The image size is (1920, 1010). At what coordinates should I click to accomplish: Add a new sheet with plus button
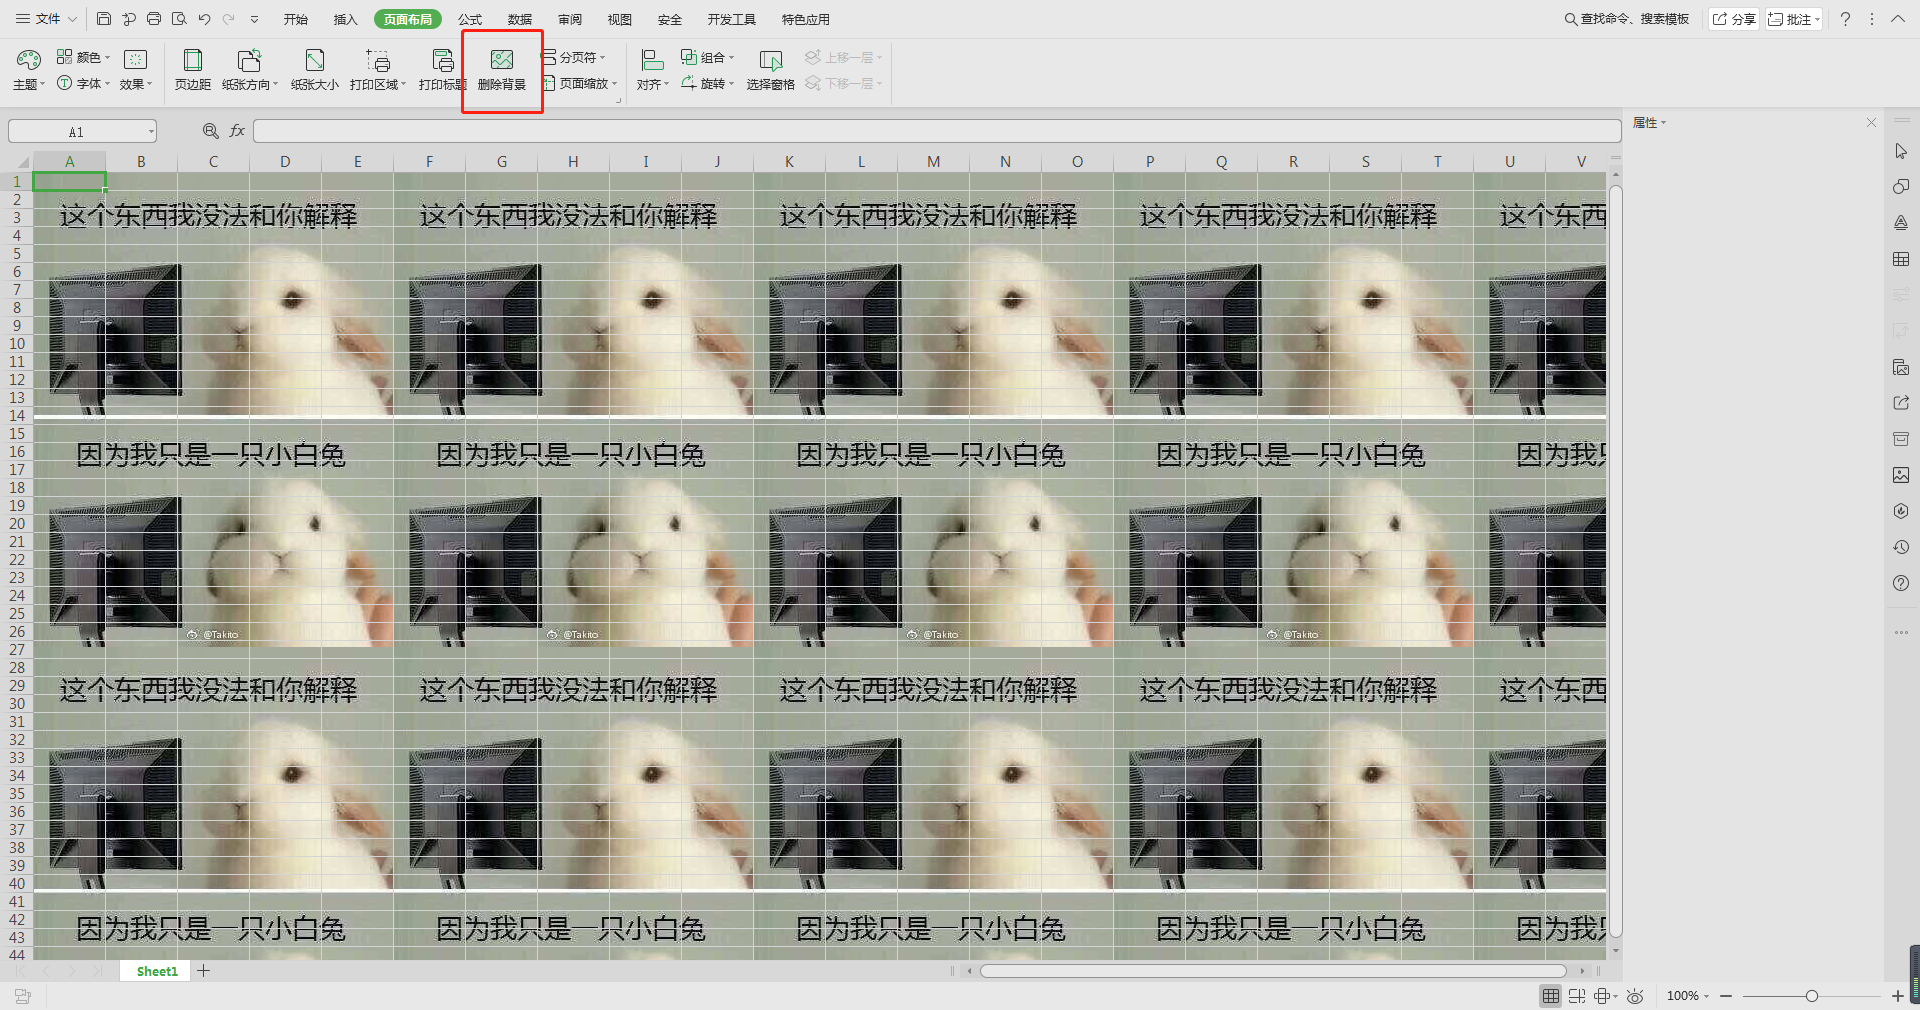click(x=203, y=971)
